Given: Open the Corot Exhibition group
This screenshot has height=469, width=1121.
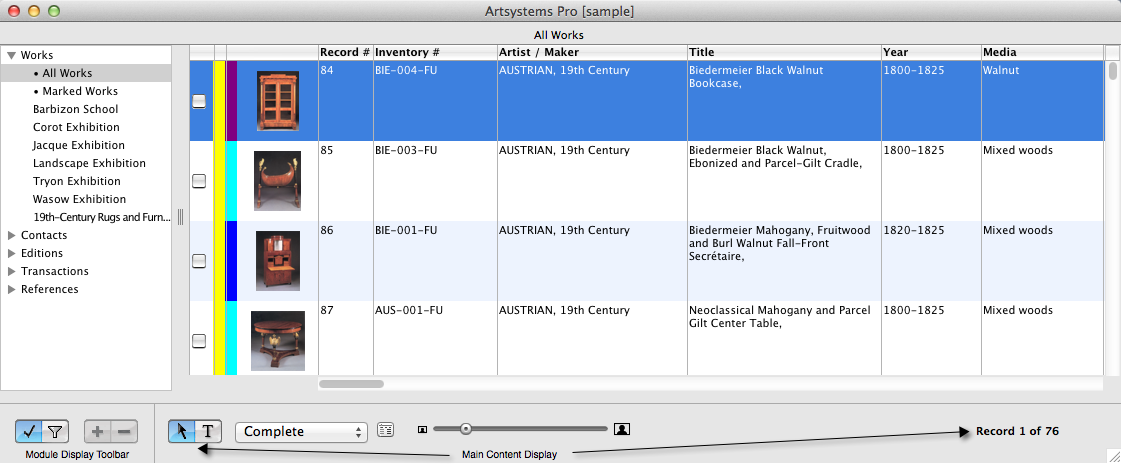Looking at the screenshot, I should click(76, 127).
